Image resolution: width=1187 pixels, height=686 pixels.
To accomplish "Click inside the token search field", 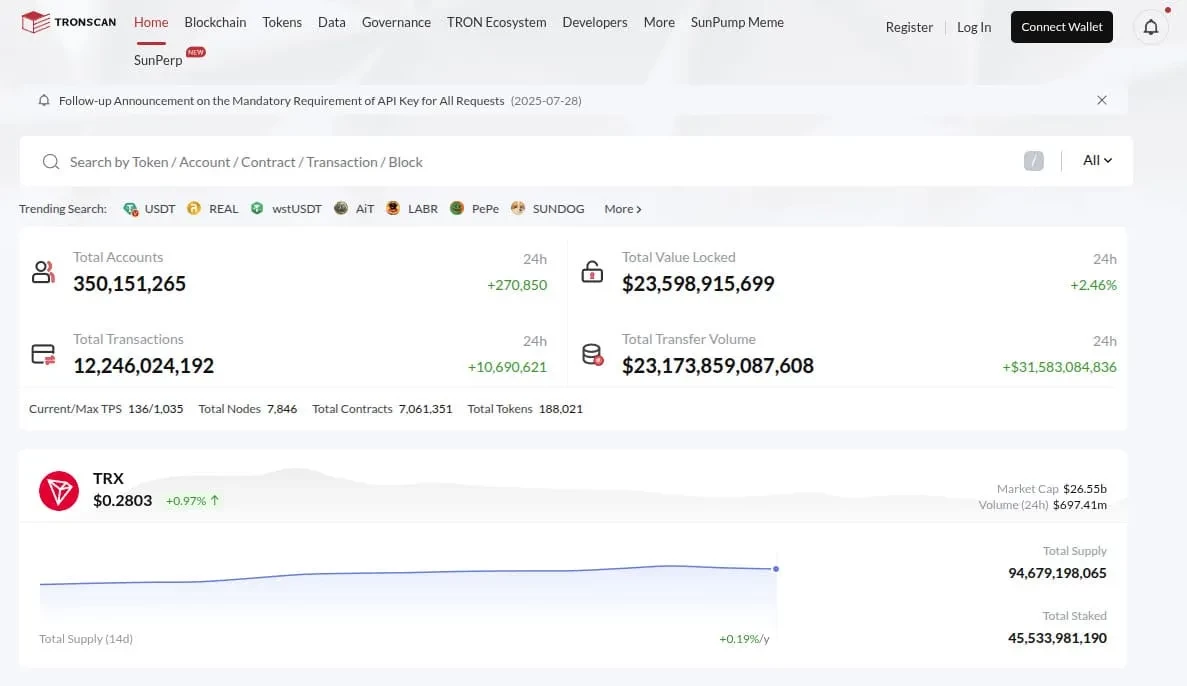I will coord(300,161).
